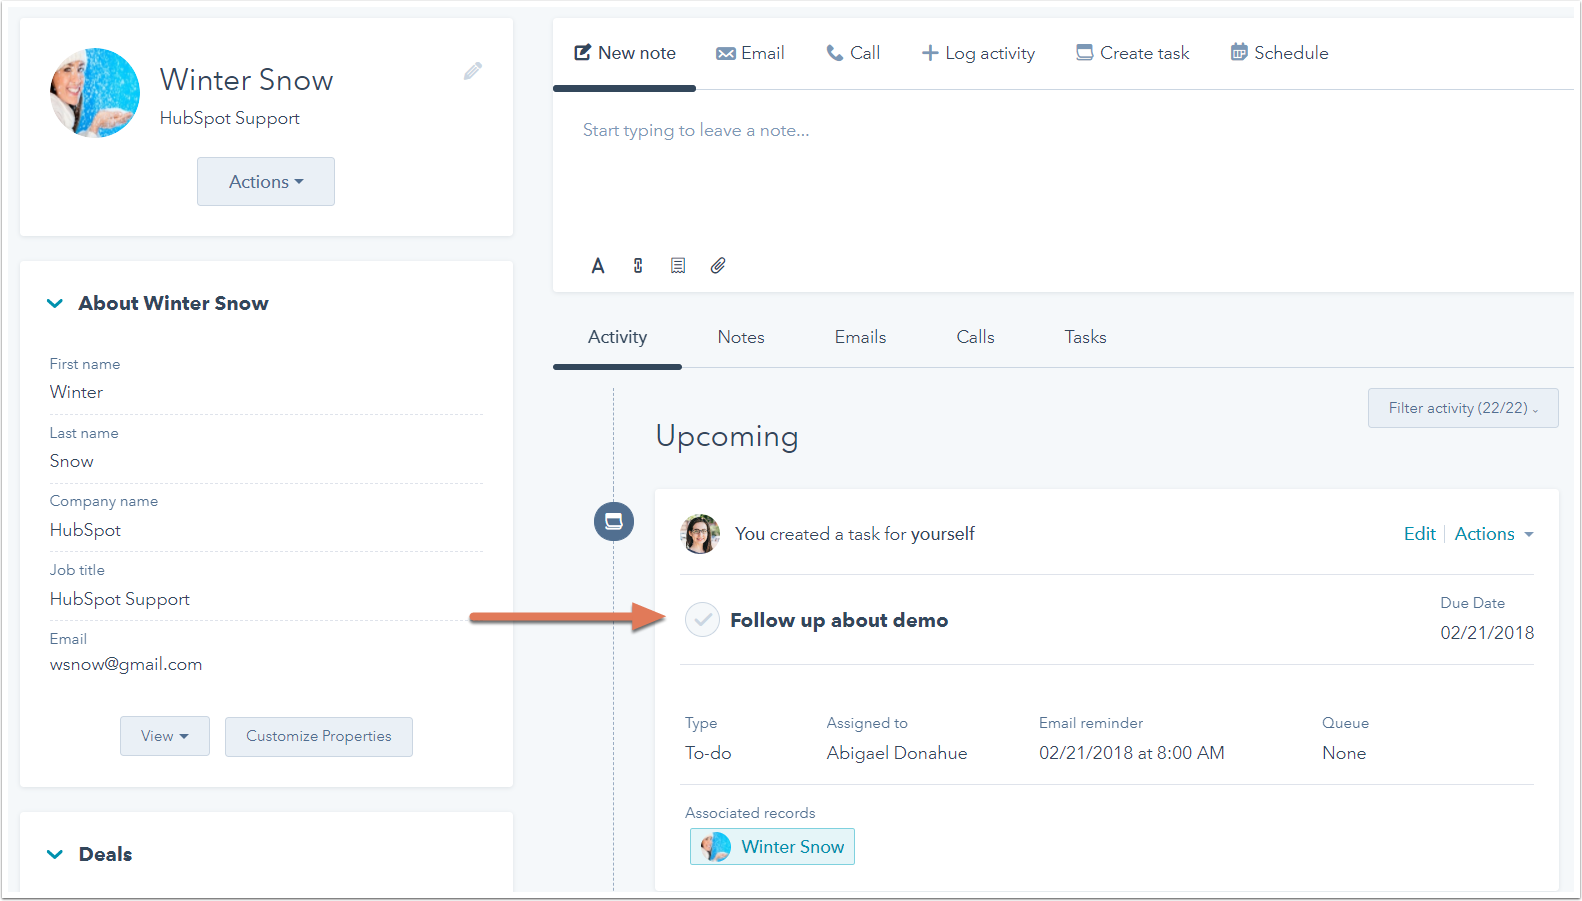Switch to the Call tab

[853, 53]
